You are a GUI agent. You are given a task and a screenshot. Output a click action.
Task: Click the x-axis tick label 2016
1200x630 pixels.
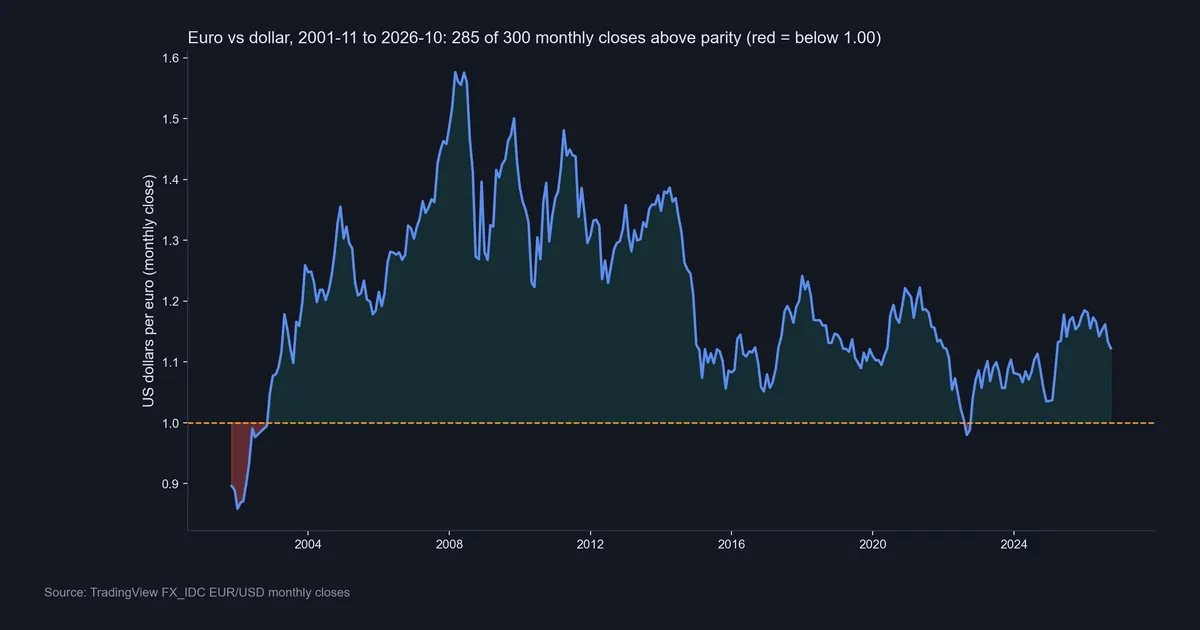click(731, 546)
